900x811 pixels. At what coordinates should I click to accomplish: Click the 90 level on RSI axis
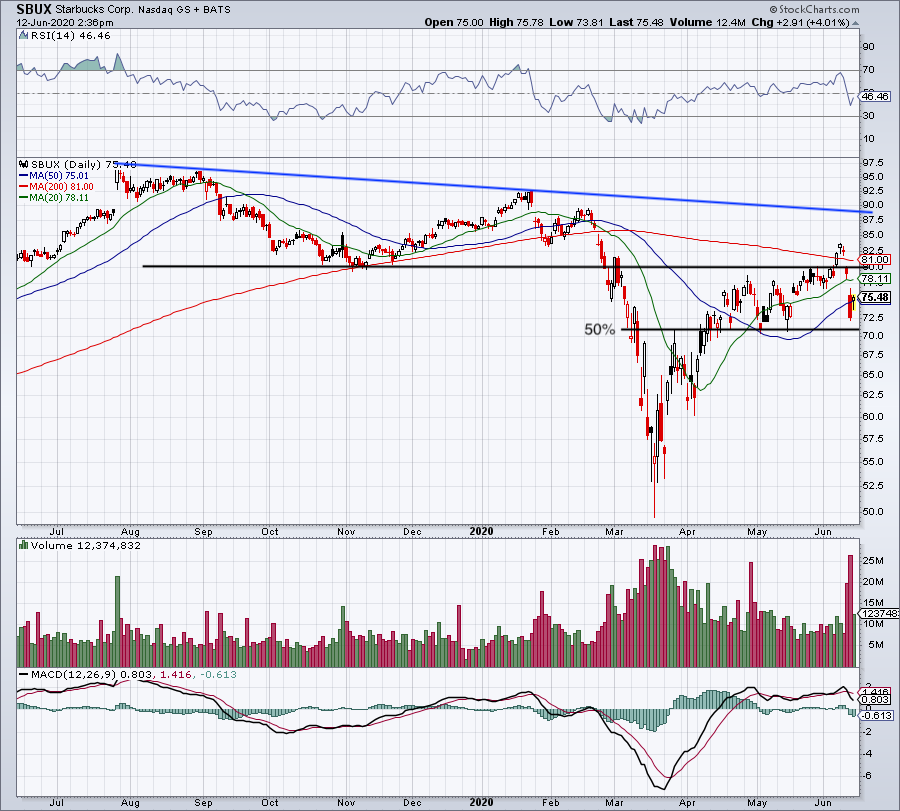click(x=868, y=46)
